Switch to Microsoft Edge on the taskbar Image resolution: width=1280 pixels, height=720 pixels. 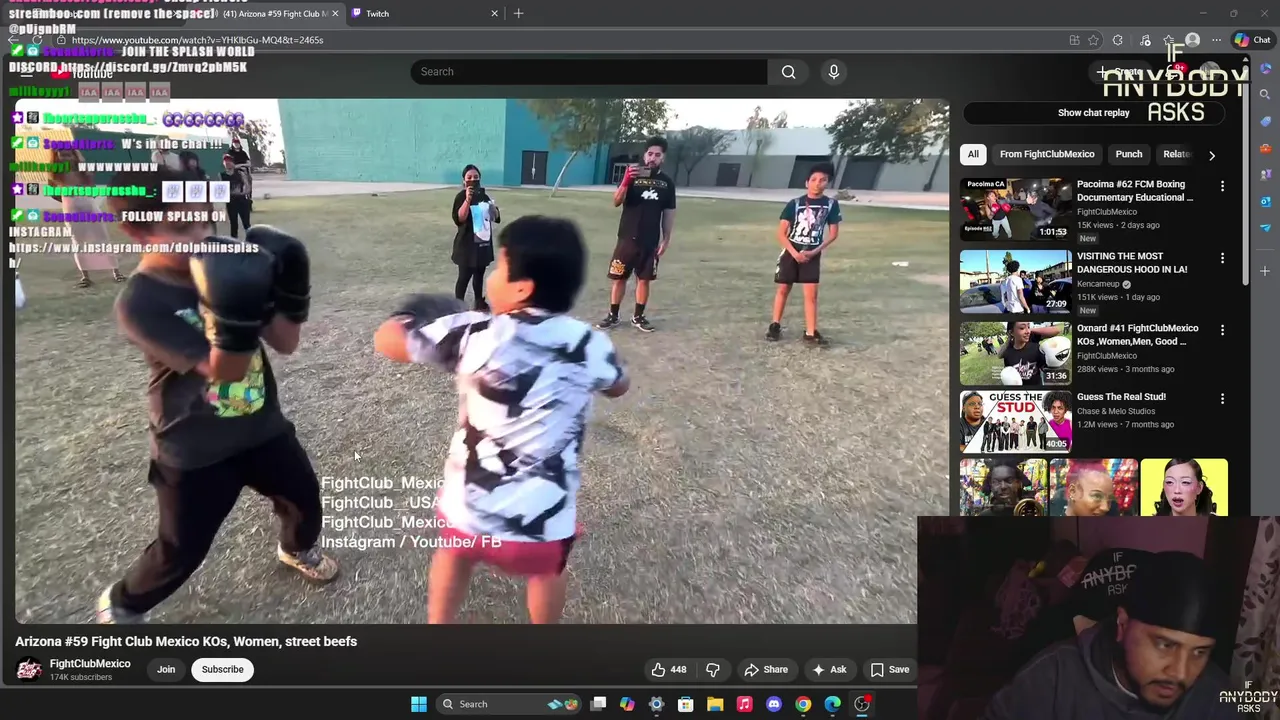[x=832, y=704]
